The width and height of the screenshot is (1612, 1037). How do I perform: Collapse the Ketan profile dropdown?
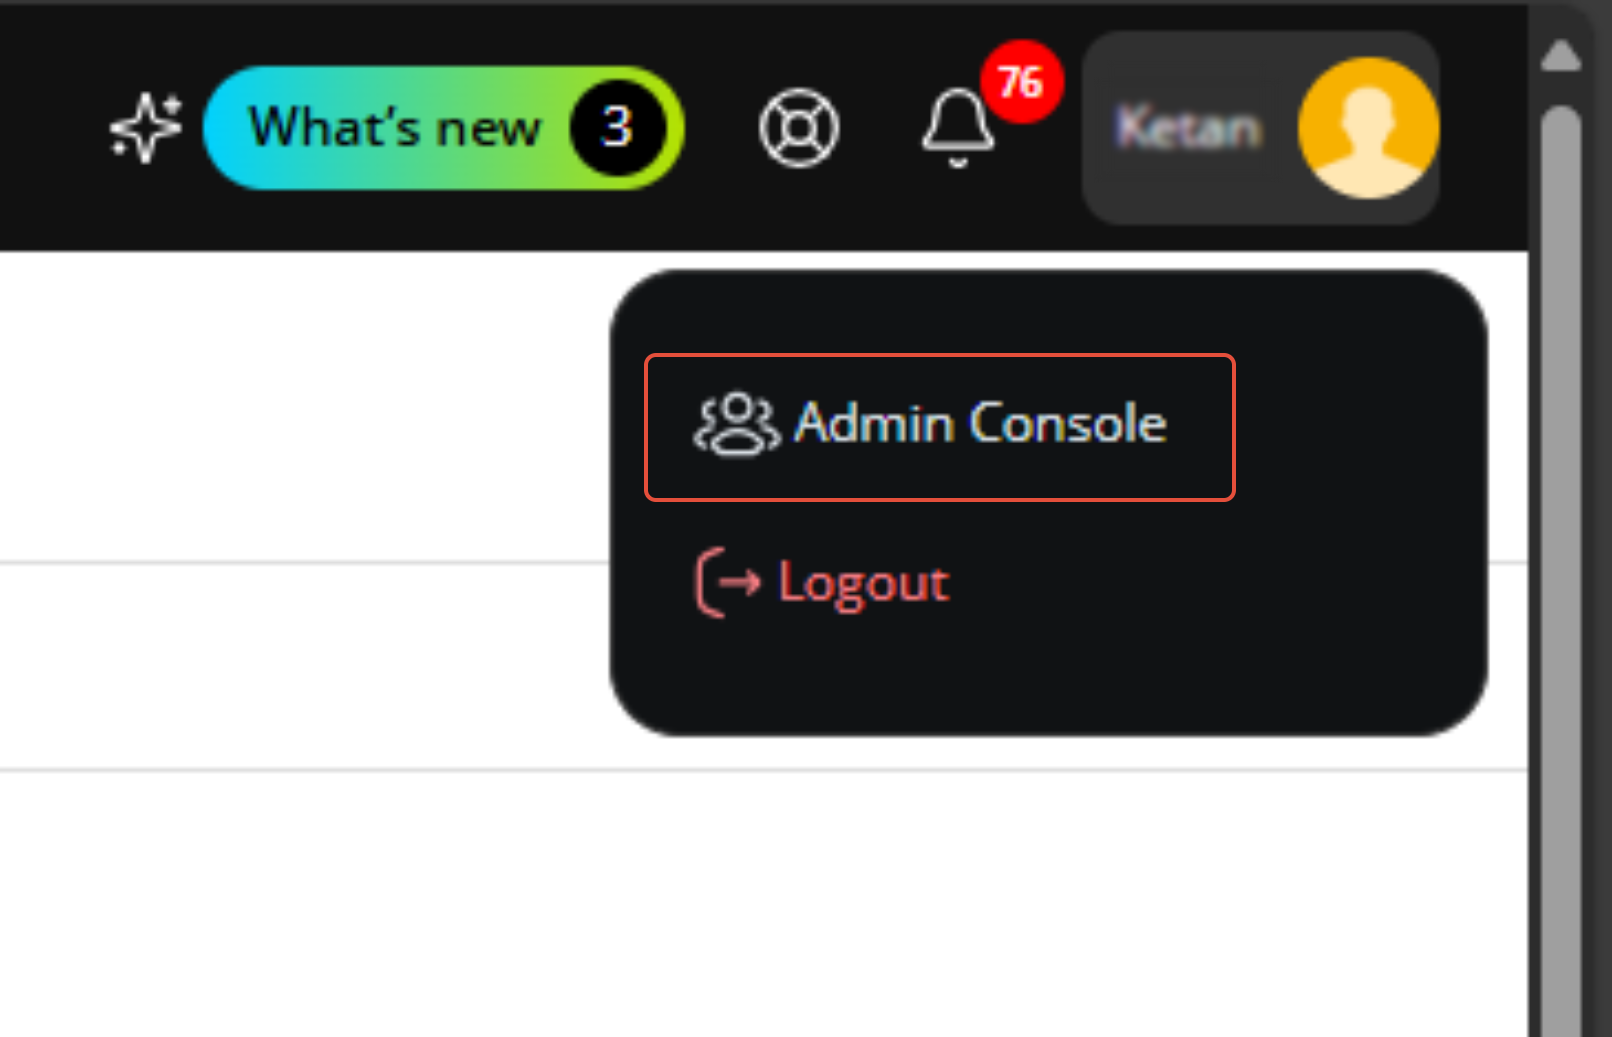(1261, 128)
